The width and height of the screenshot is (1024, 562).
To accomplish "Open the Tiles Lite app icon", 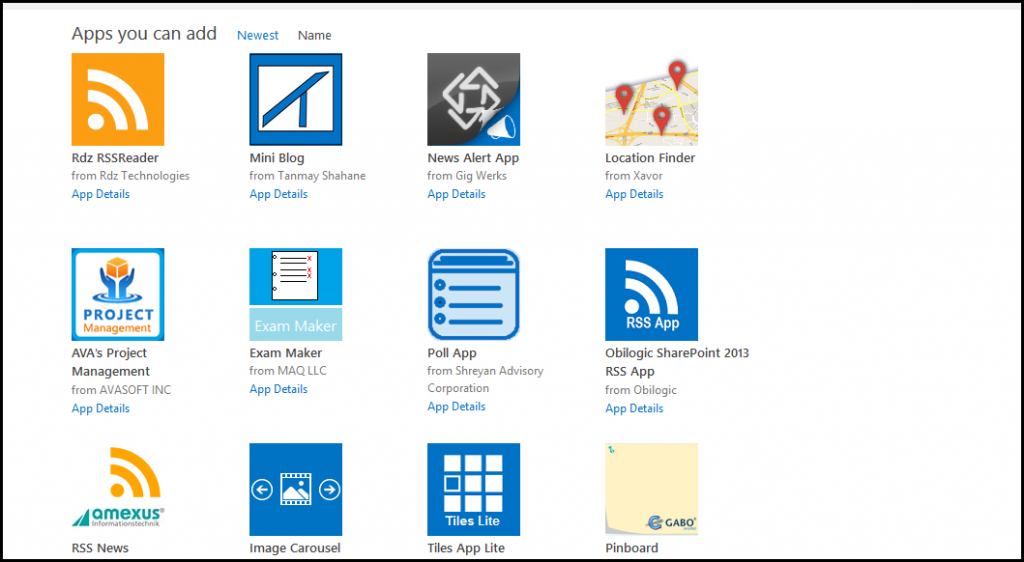I will (x=473, y=490).
